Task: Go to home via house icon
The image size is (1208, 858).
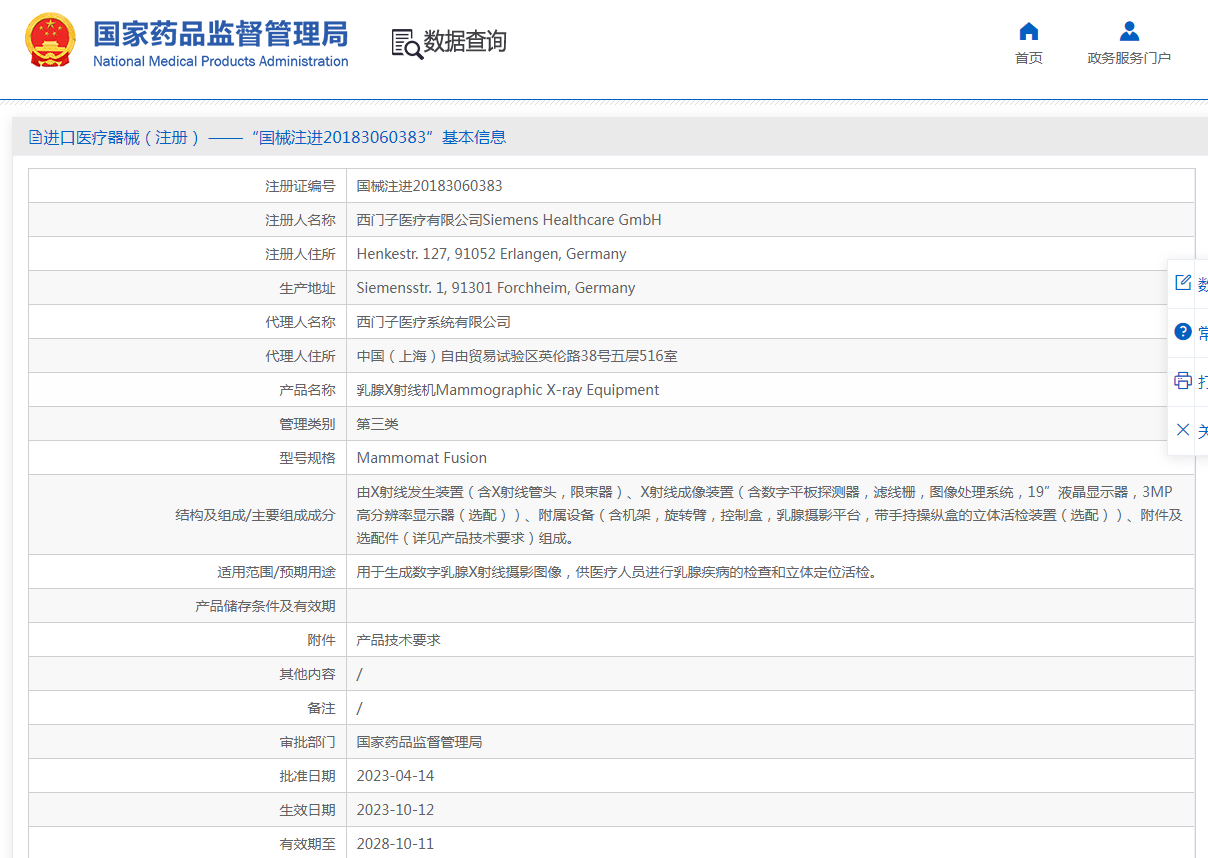Action: (1028, 31)
